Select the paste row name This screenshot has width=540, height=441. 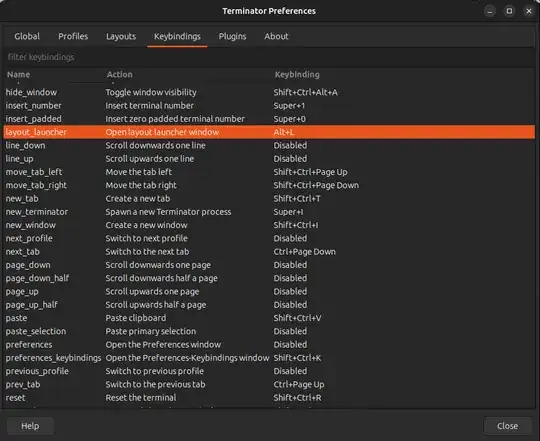[16, 318]
